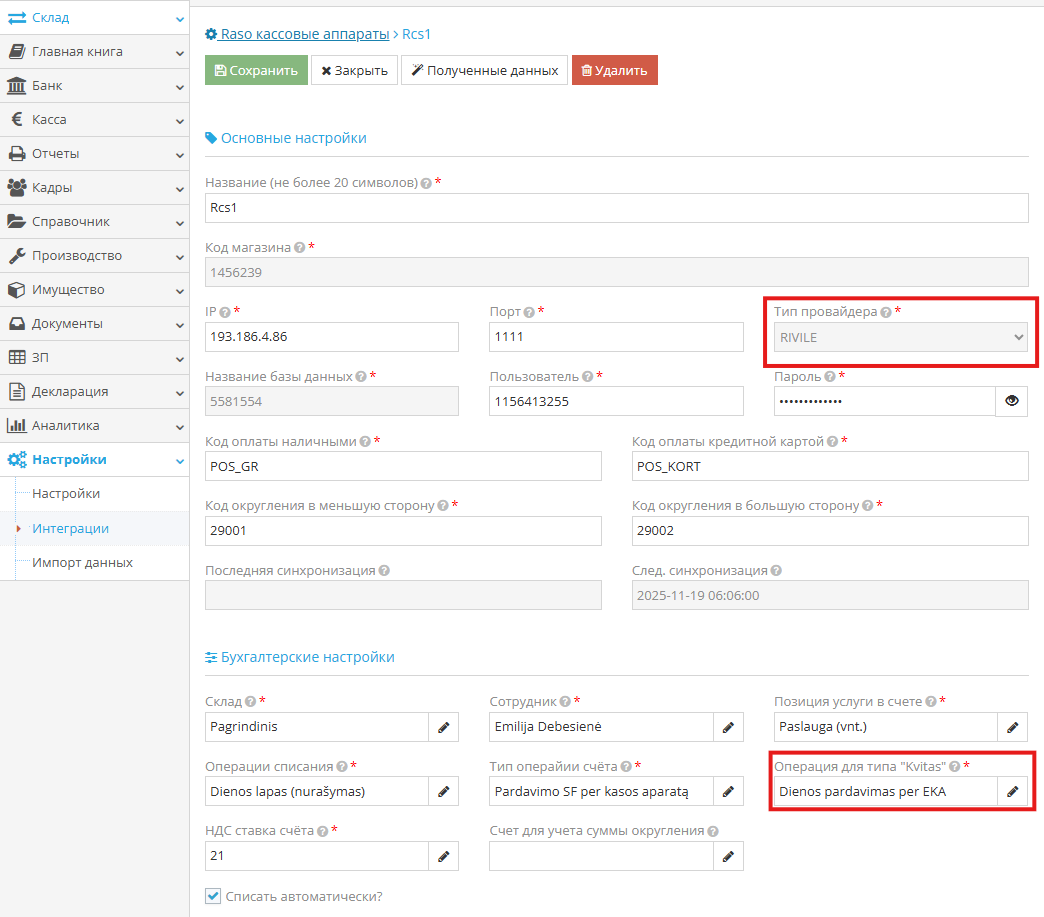
Task: Edit the Операции списания value via pencil
Action: pos(443,792)
